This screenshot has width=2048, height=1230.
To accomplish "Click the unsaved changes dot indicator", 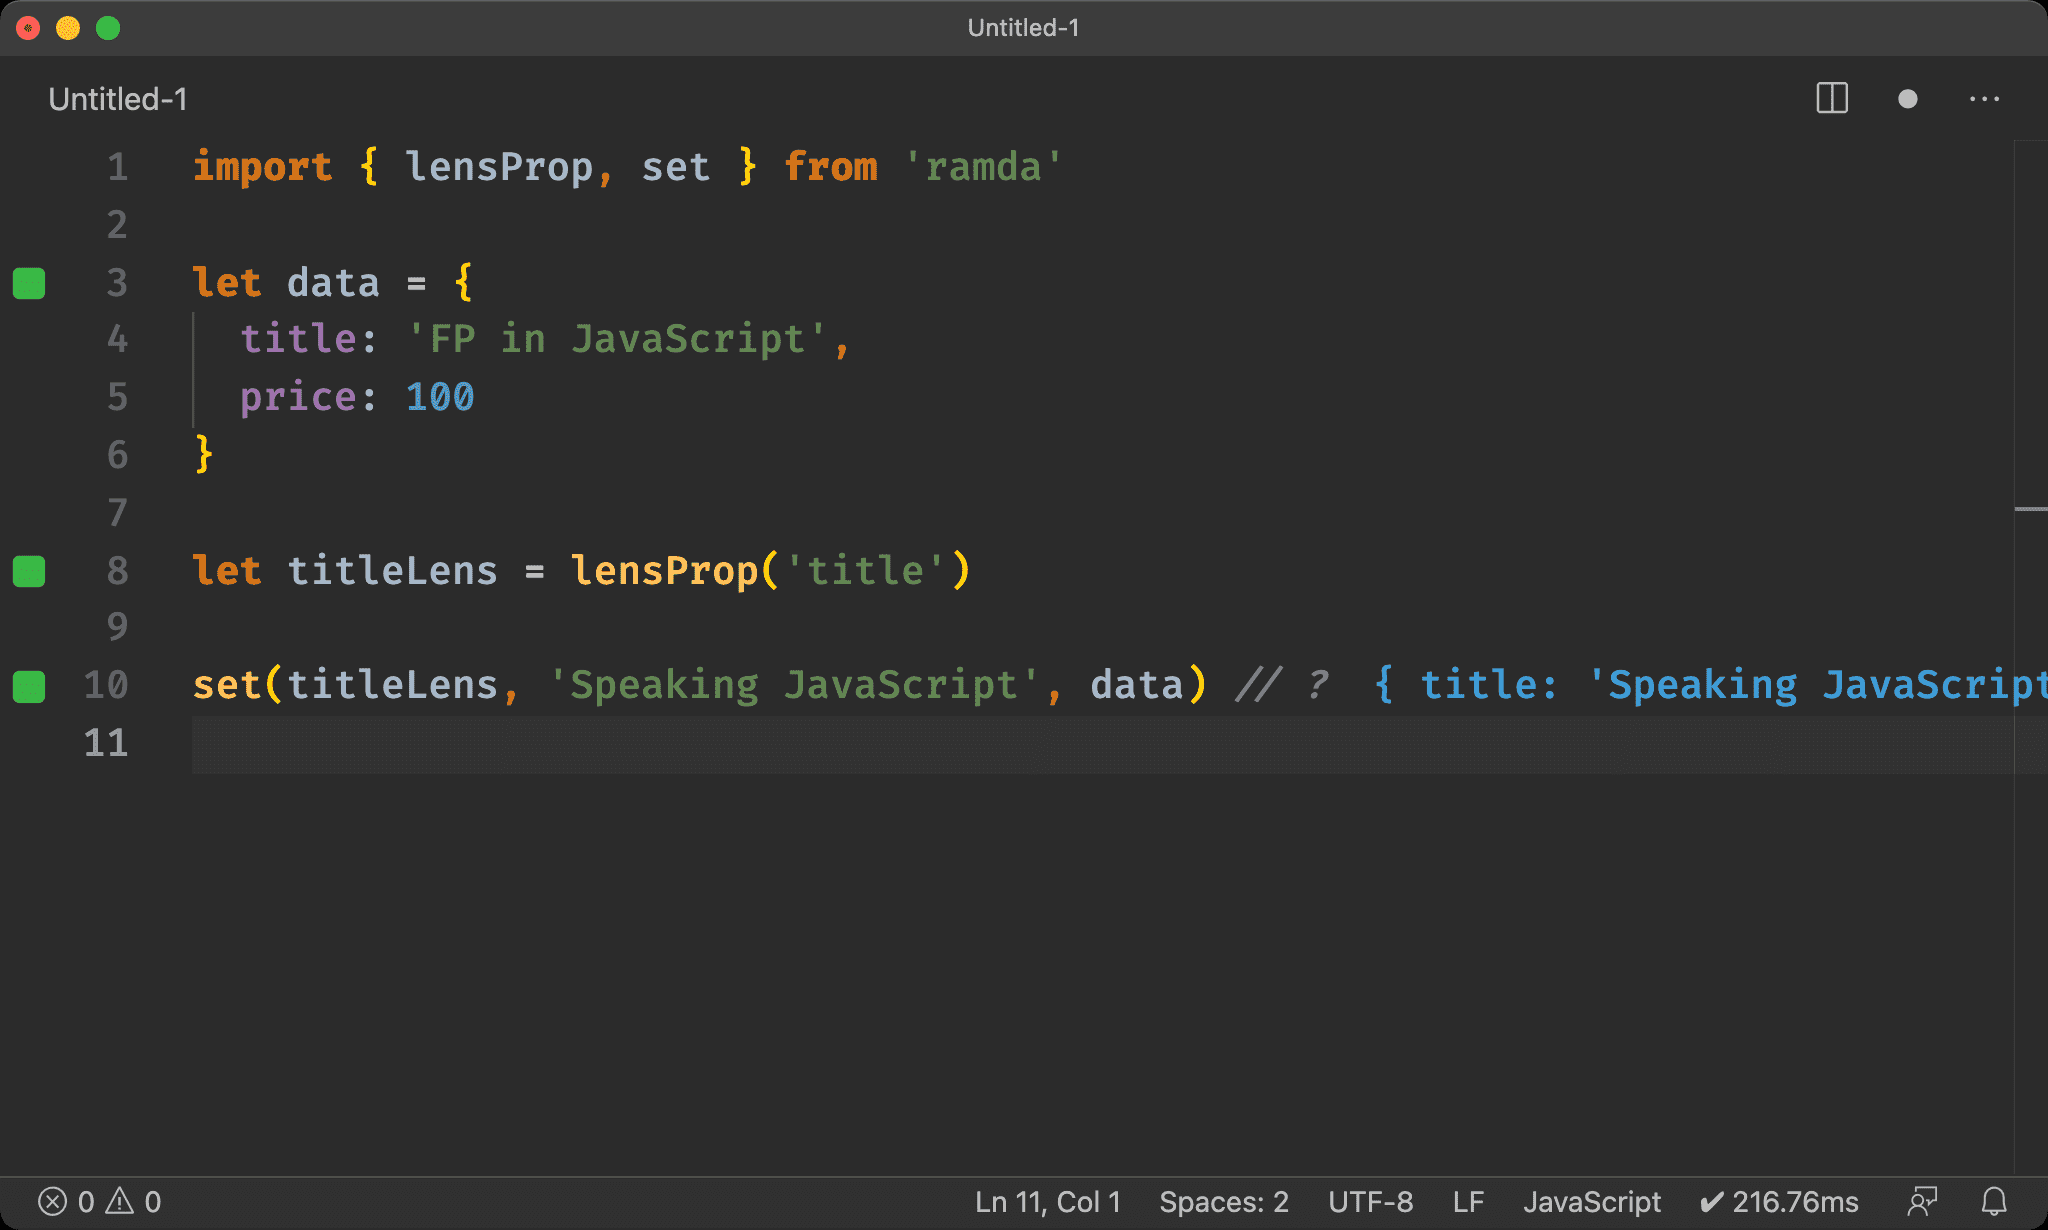I will [x=1907, y=99].
